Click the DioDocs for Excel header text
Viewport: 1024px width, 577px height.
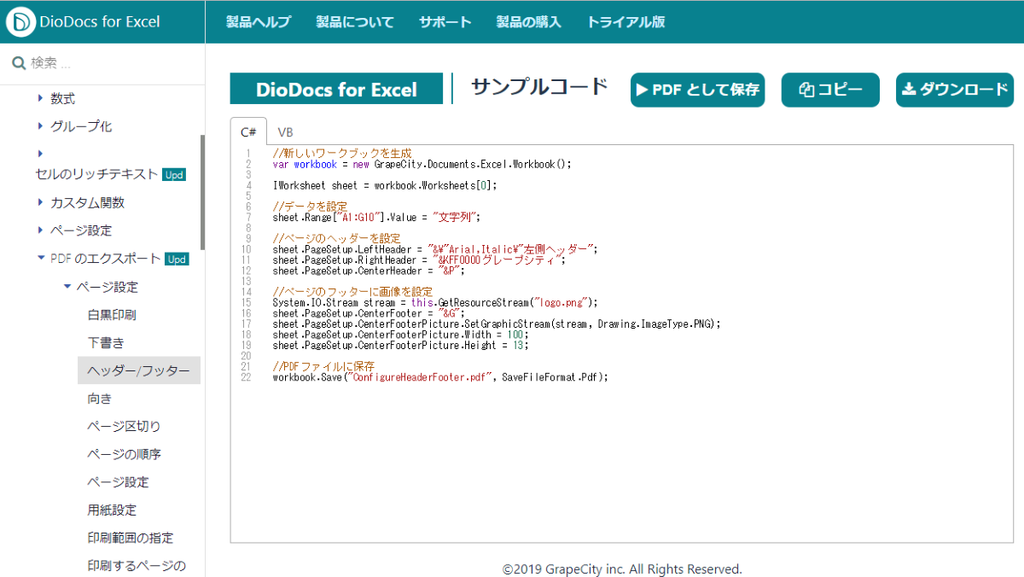(99, 22)
